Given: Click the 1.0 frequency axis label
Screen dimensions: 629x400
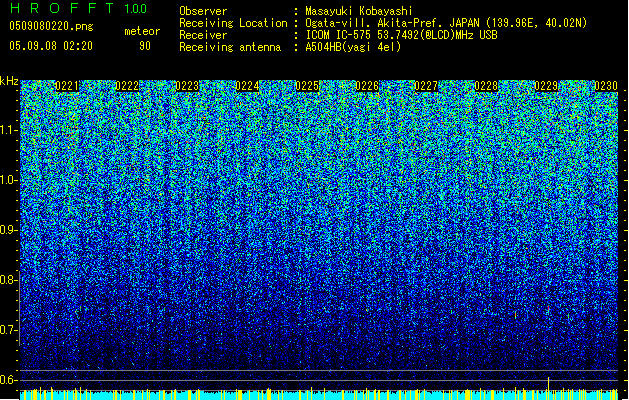Looking at the screenshot, I should pos(9,180).
